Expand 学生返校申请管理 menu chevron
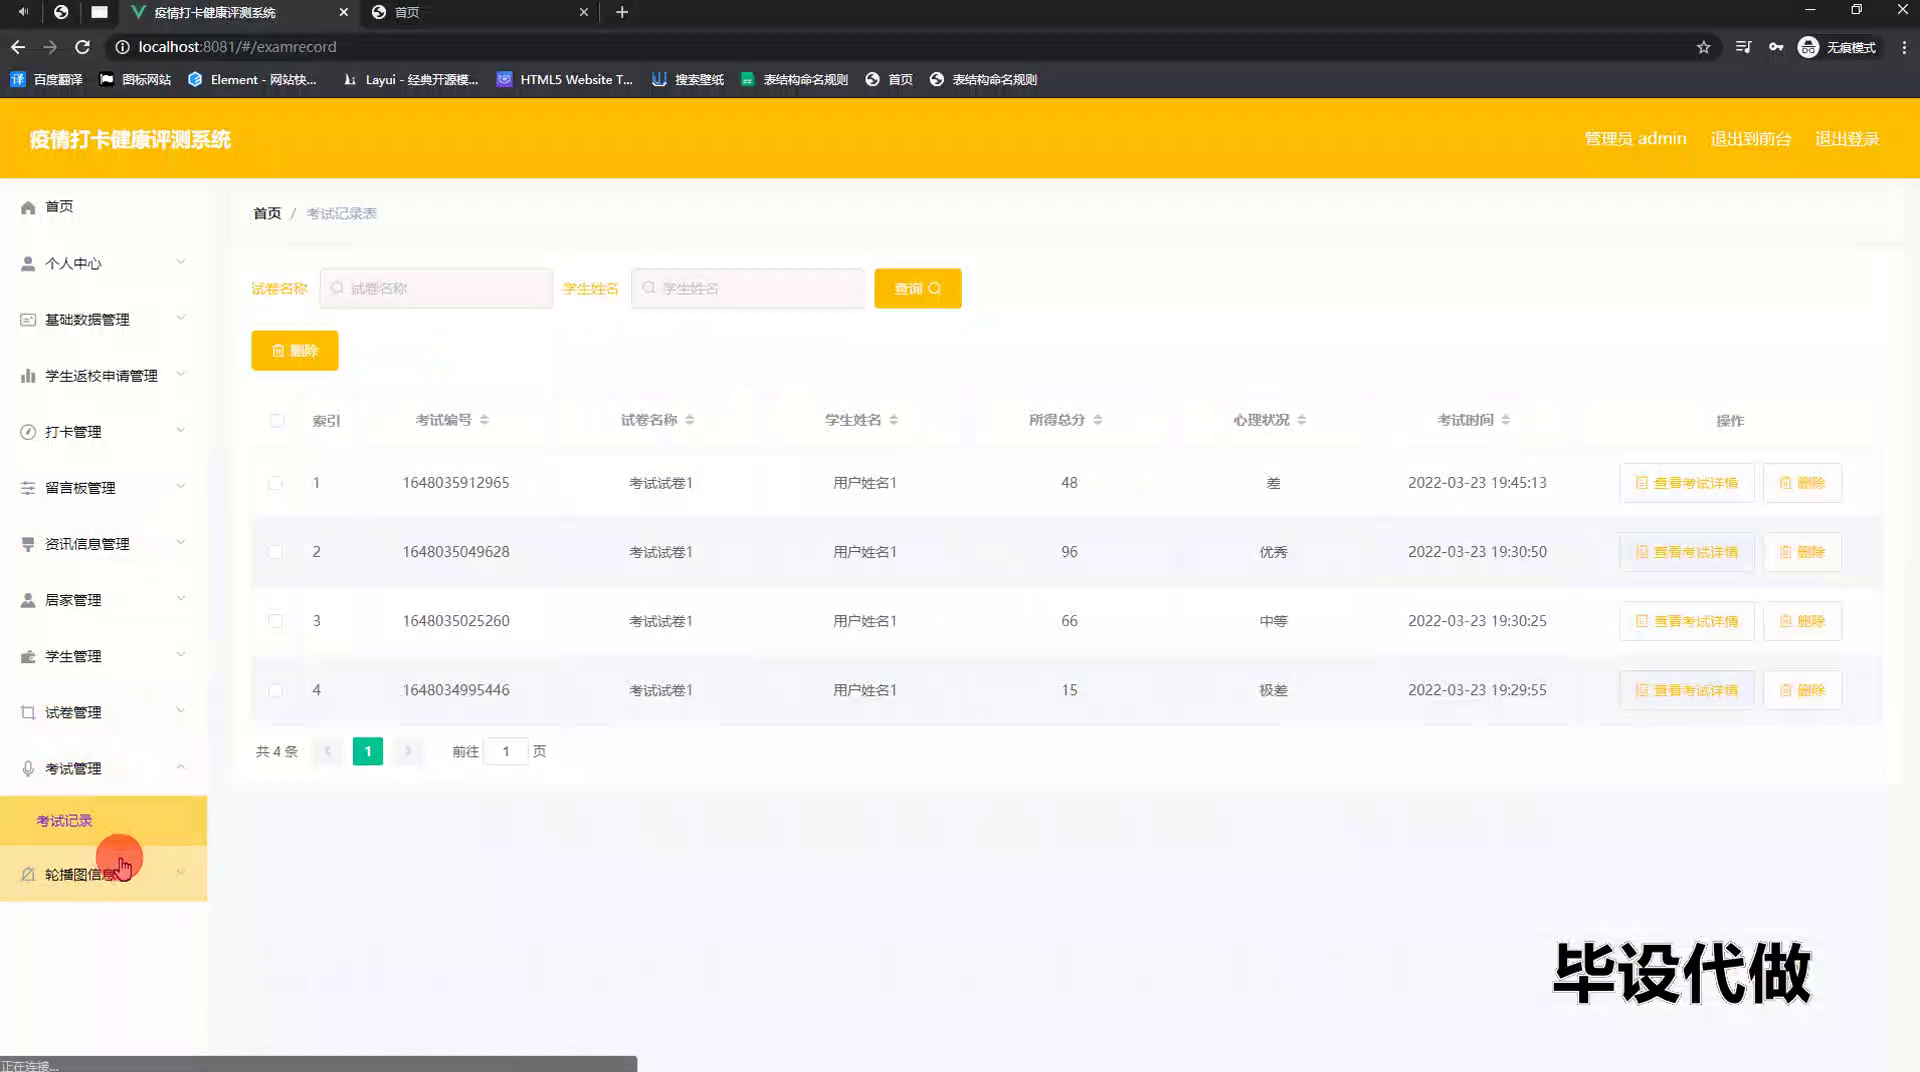1920x1072 pixels. coord(181,375)
